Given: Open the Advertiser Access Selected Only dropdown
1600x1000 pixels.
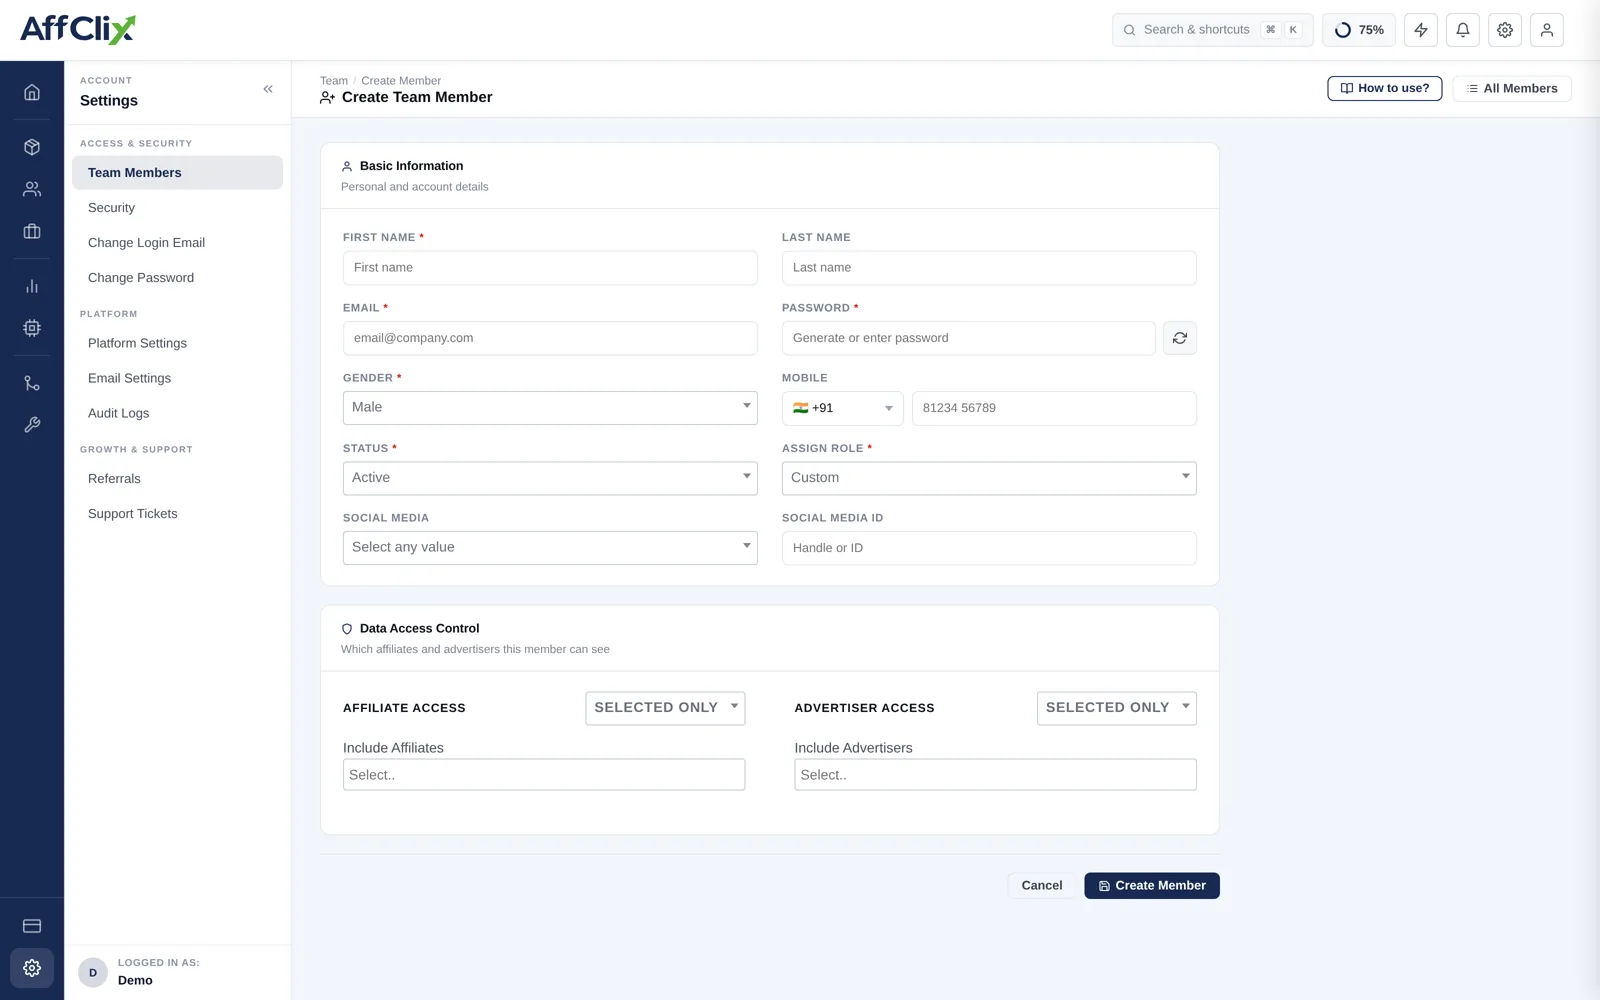Looking at the screenshot, I should 1117,708.
